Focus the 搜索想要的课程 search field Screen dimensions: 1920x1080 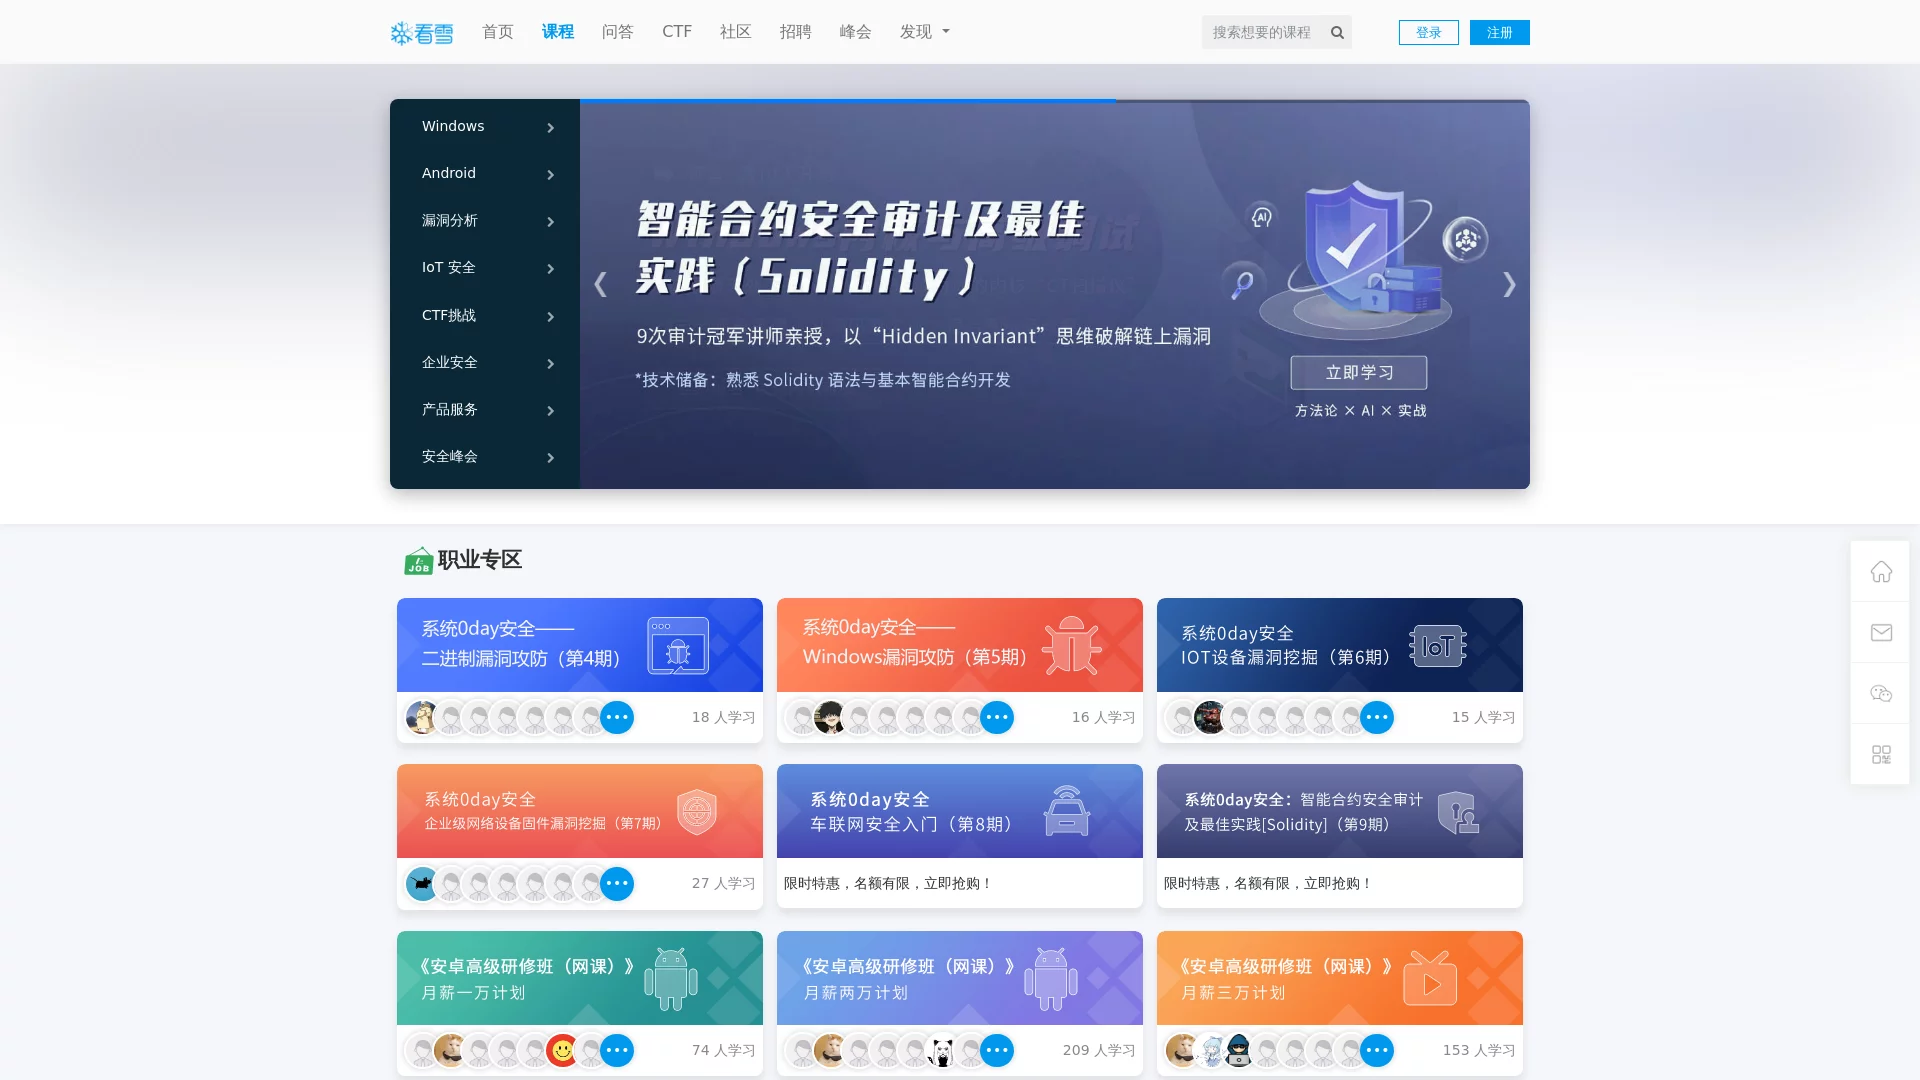click(1262, 32)
